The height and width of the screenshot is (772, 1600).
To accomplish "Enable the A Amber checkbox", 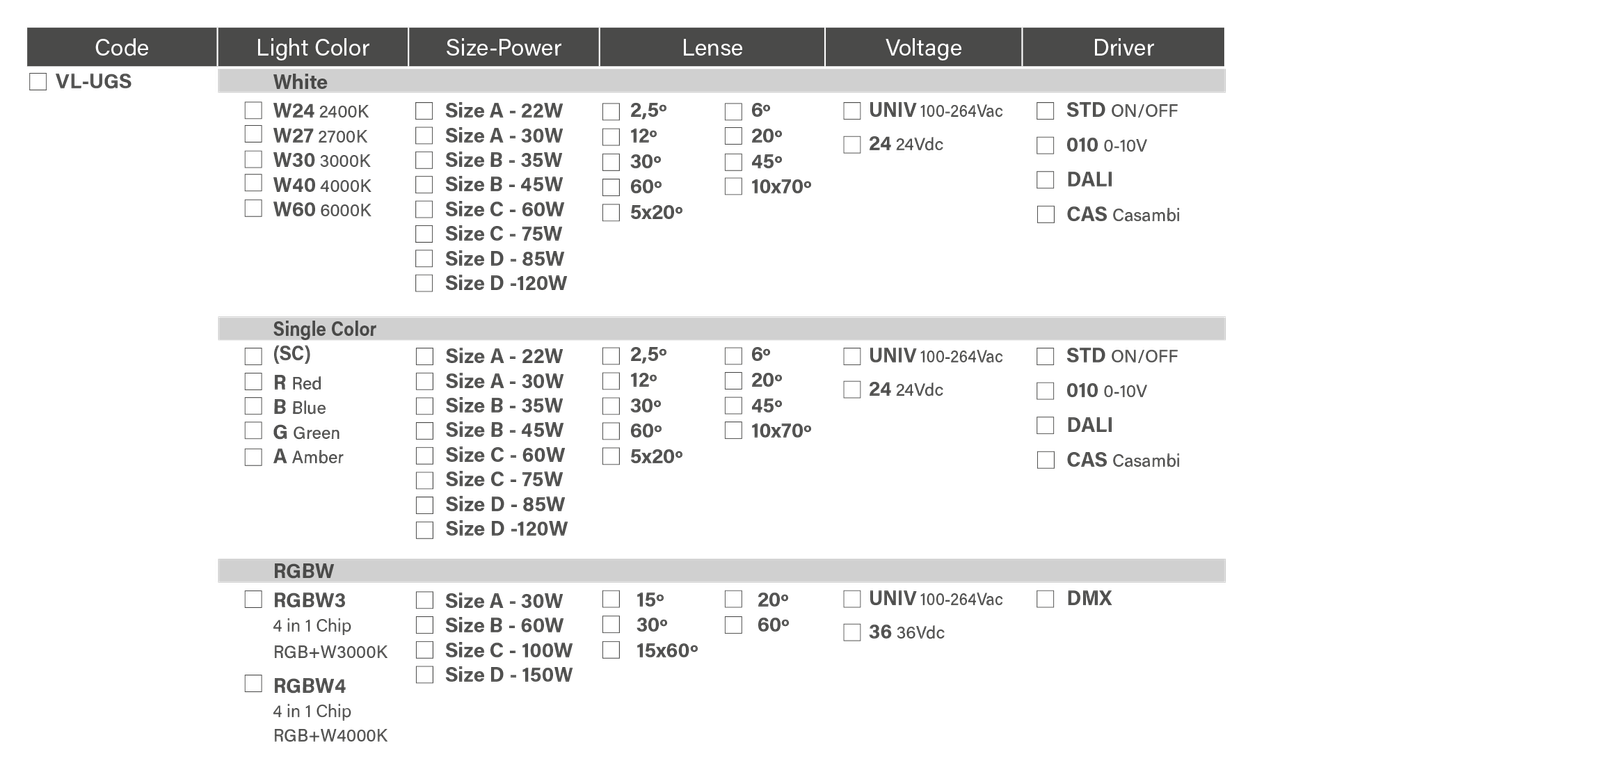I will 254,456.
